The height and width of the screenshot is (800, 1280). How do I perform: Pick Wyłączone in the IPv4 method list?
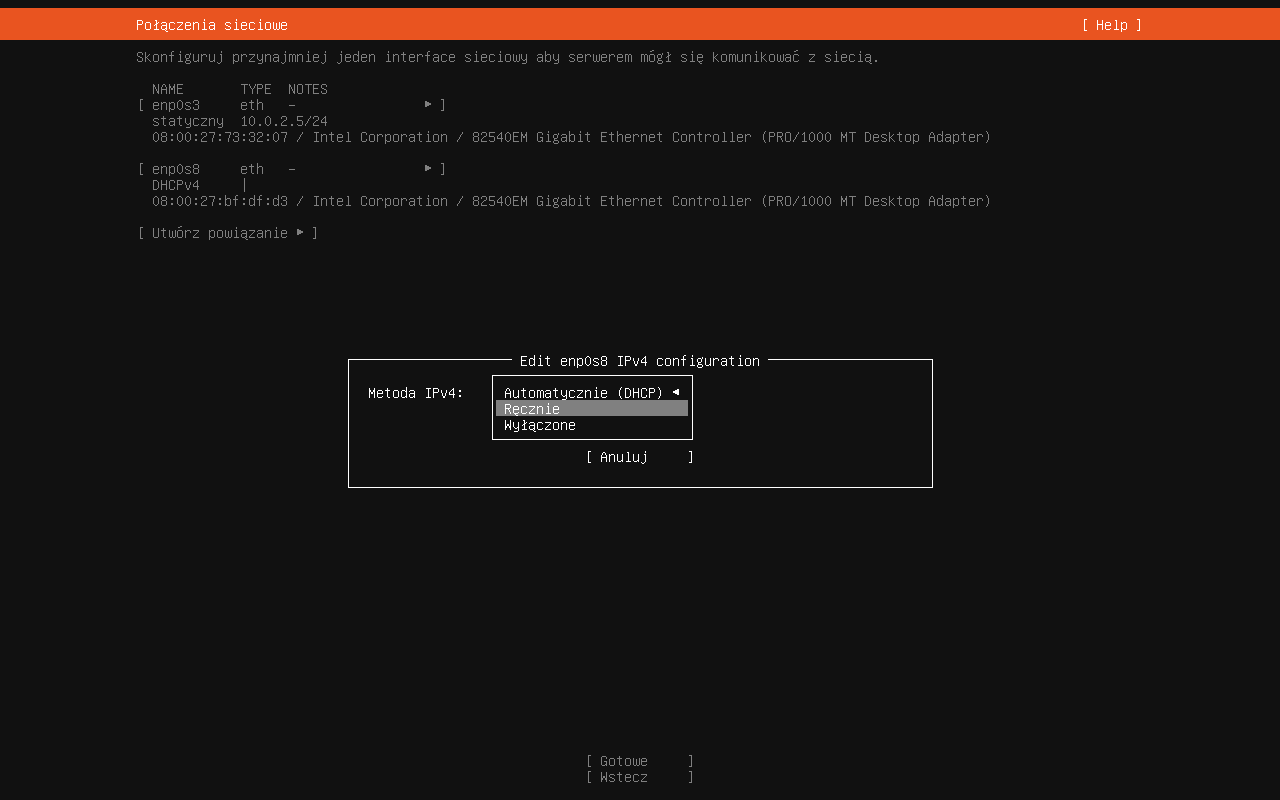point(592,425)
